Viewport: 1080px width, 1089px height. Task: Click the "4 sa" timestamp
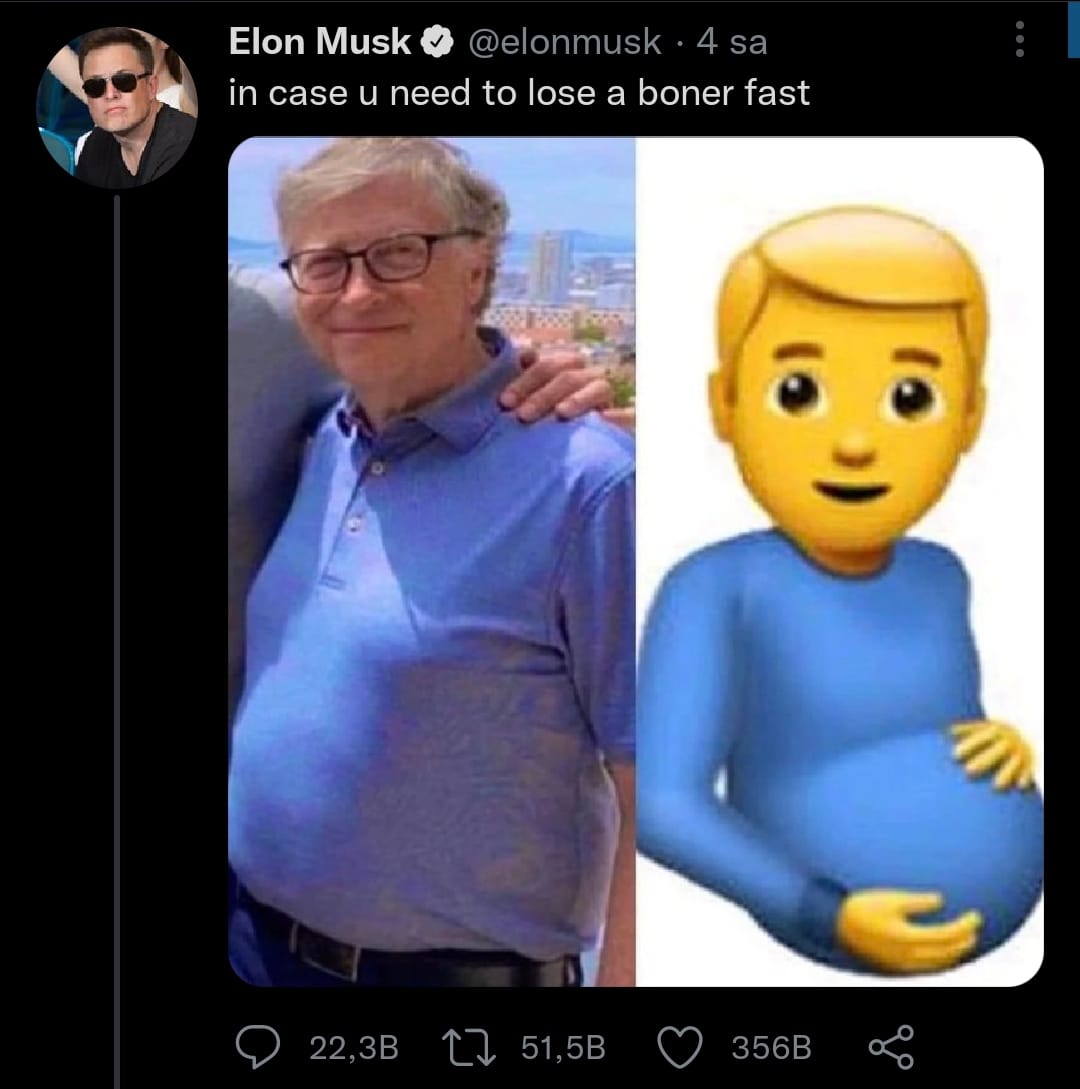[732, 42]
